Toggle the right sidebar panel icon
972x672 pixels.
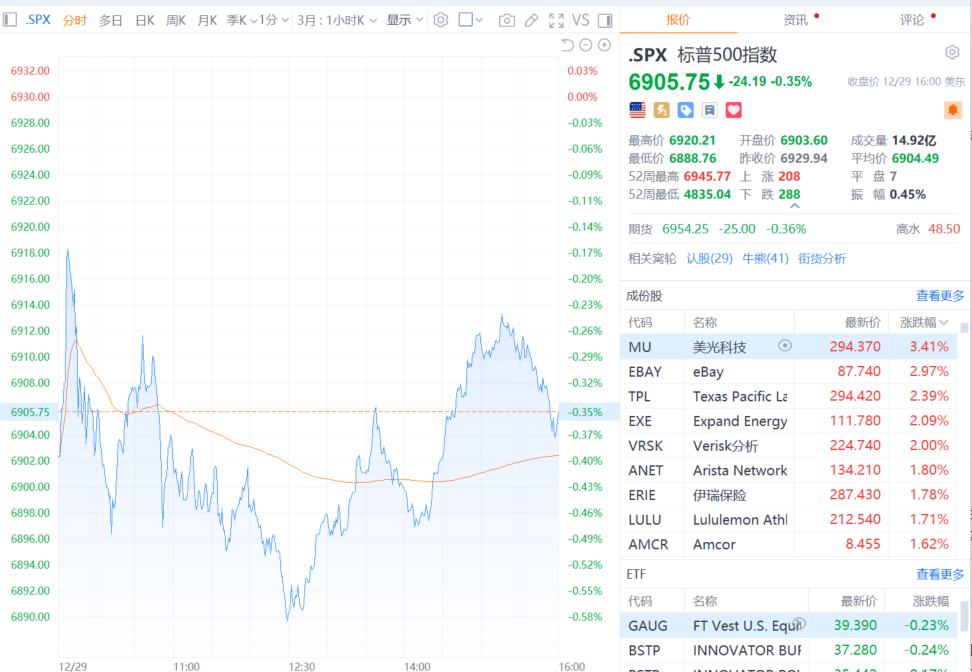[x=604, y=20]
